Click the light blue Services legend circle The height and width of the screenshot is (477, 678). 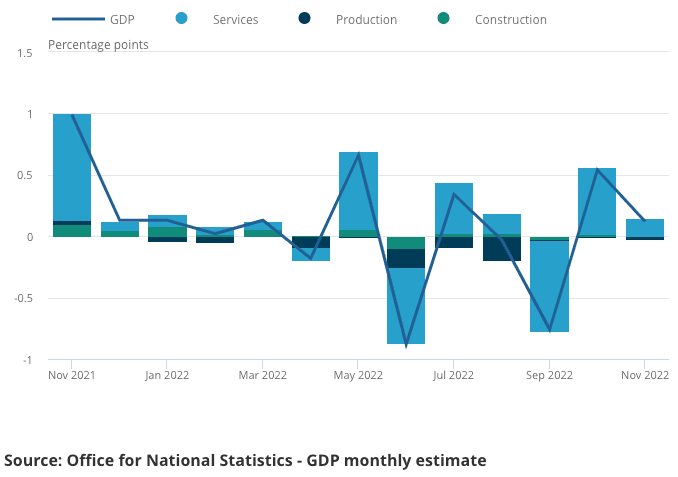pyautogui.click(x=181, y=19)
